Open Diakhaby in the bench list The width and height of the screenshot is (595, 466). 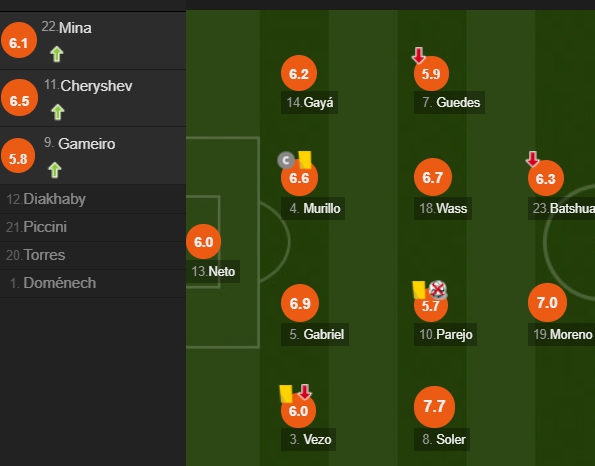tap(93, 199)
